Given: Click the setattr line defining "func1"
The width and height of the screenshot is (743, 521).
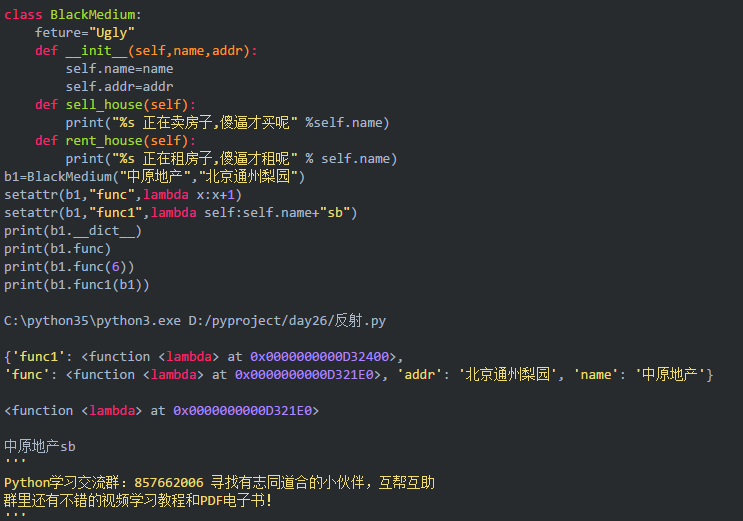Looking at the screenshot, I should [x=180, y=213].
